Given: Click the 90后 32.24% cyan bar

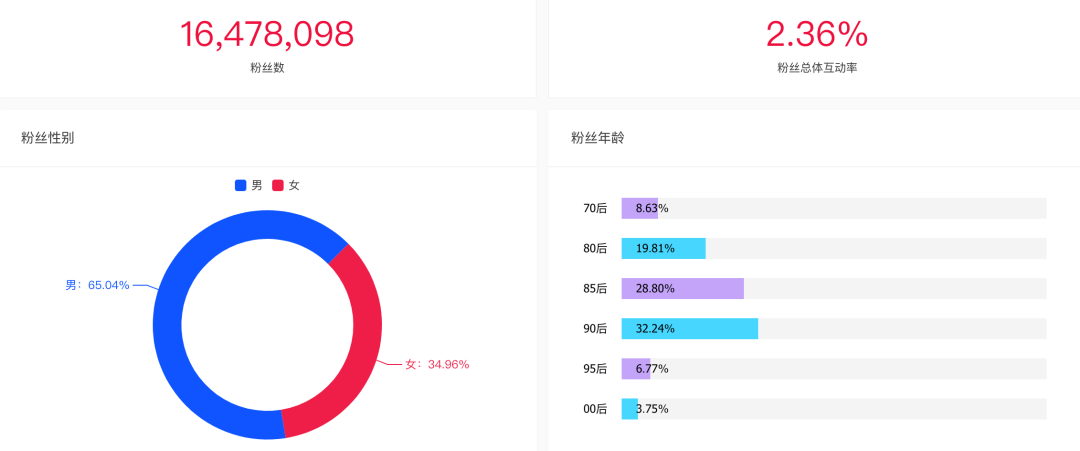Looking at the screenshot, I should (x=690, y=328).
